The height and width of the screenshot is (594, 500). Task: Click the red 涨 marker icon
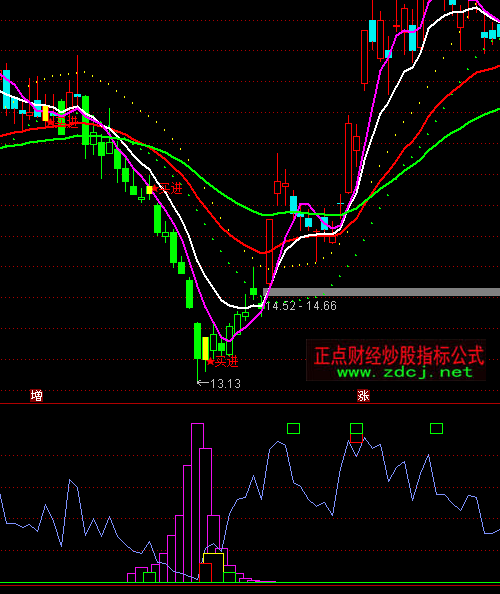(363, 396)
